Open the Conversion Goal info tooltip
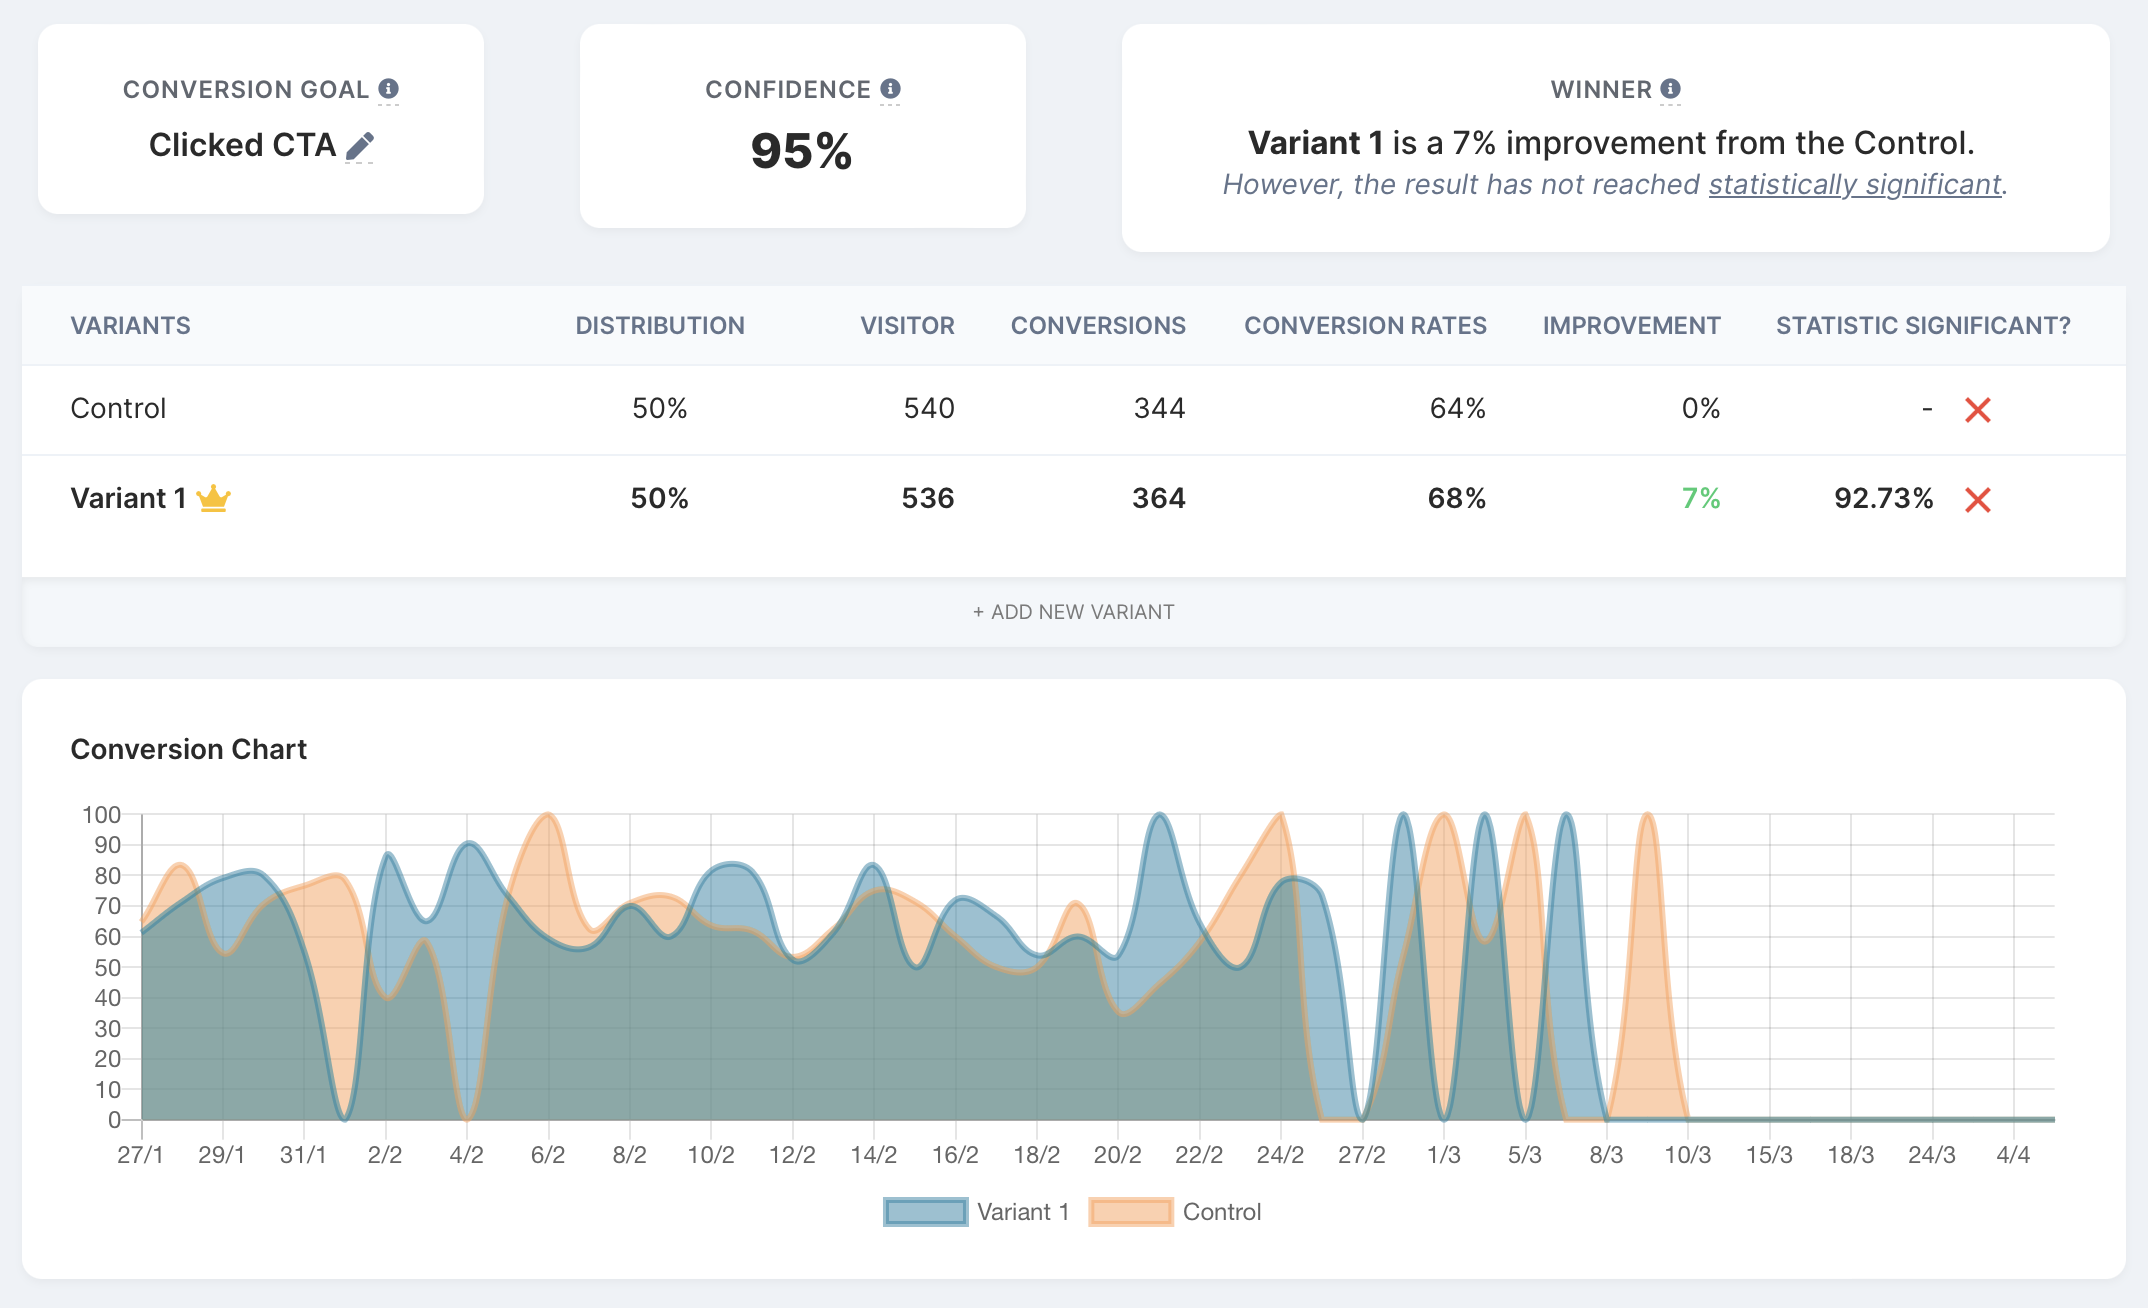 pos(389,88)
